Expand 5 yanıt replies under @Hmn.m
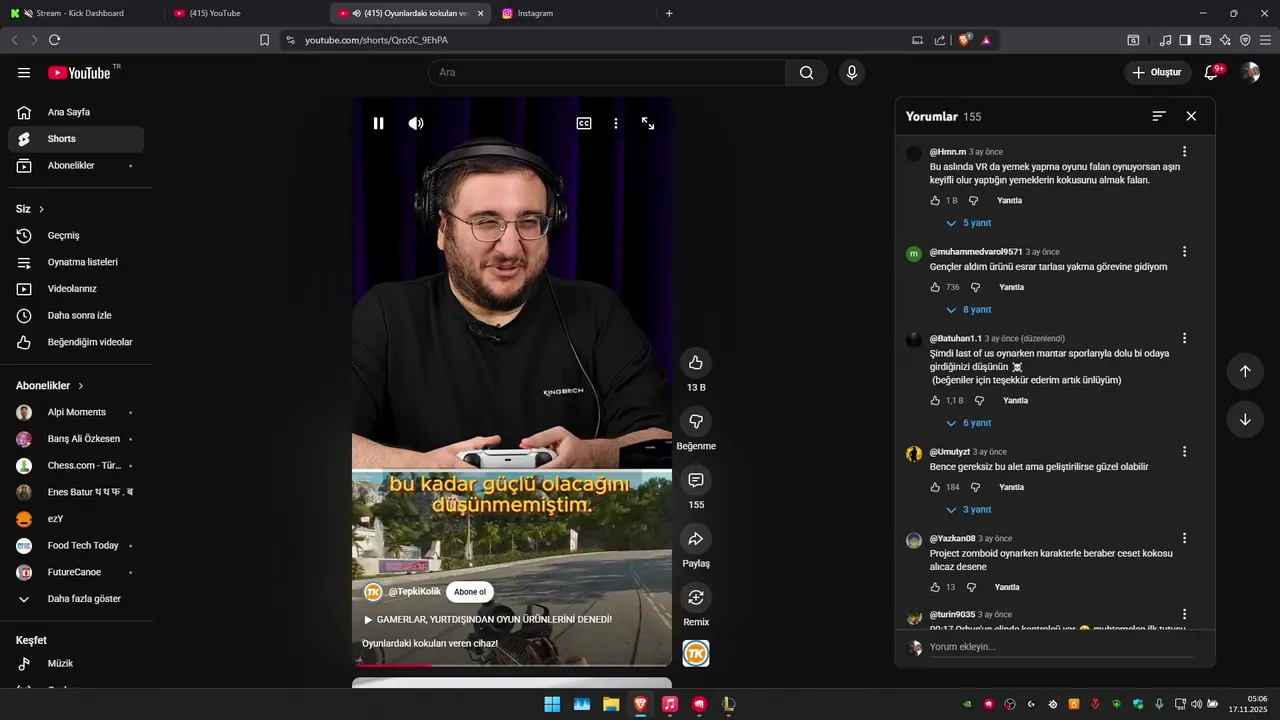1280x720 pixels. click(x=969, y=223)
